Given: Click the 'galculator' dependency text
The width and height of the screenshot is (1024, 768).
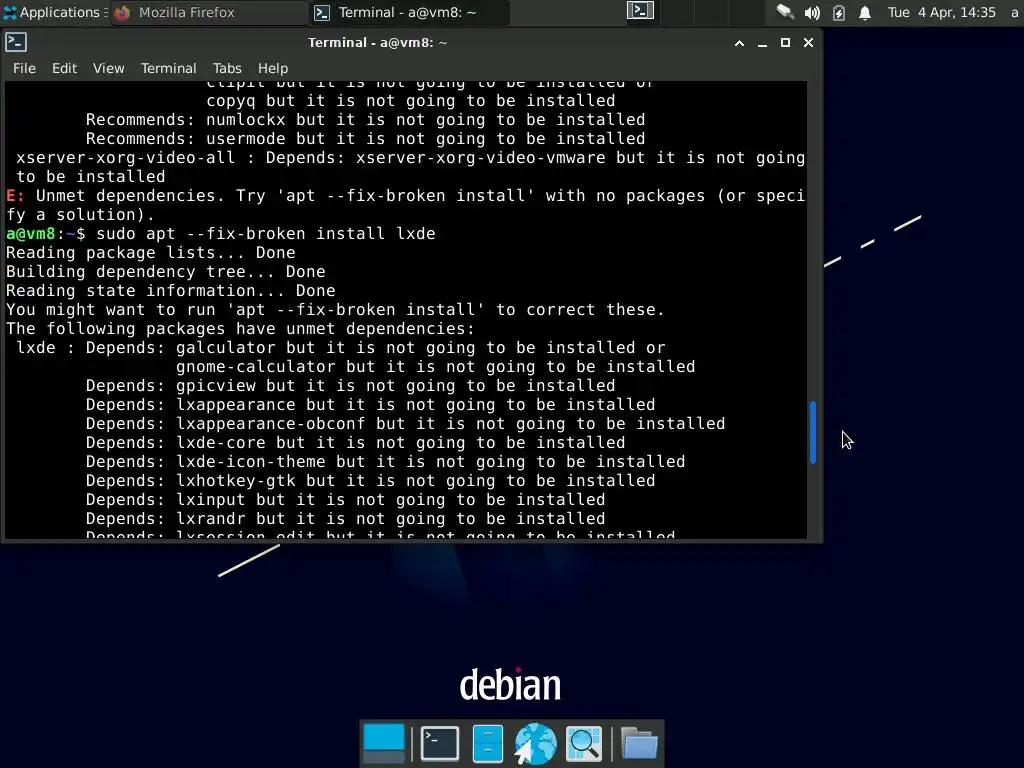Looking at the screenshot, I should tap(225, 348).
